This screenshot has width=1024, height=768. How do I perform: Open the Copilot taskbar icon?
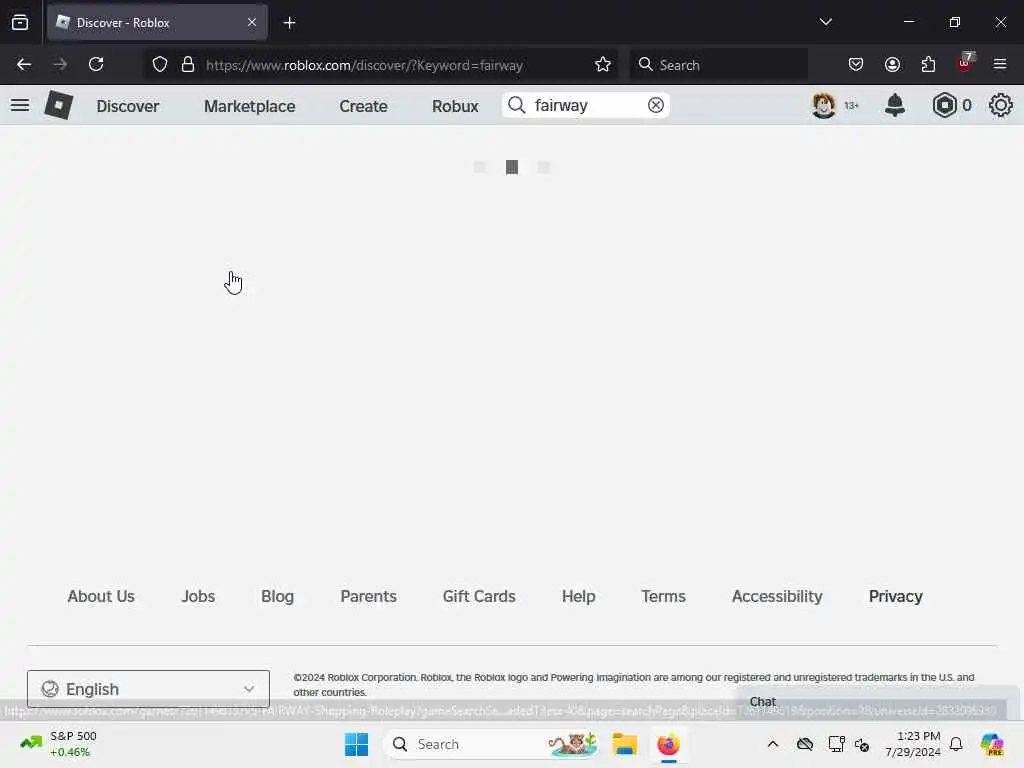(x=992, y=744)
